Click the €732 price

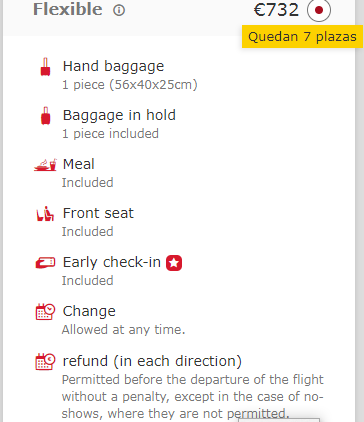276,10
